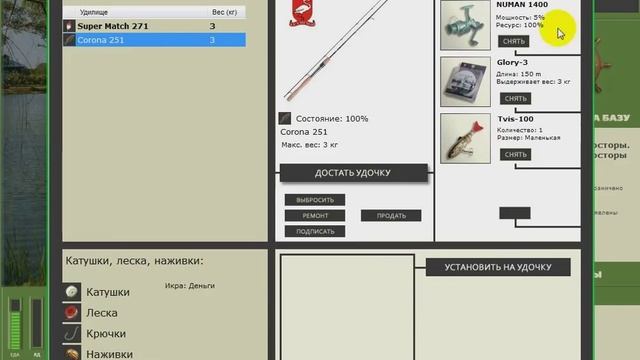Open the Катушки category

(108, 292)
